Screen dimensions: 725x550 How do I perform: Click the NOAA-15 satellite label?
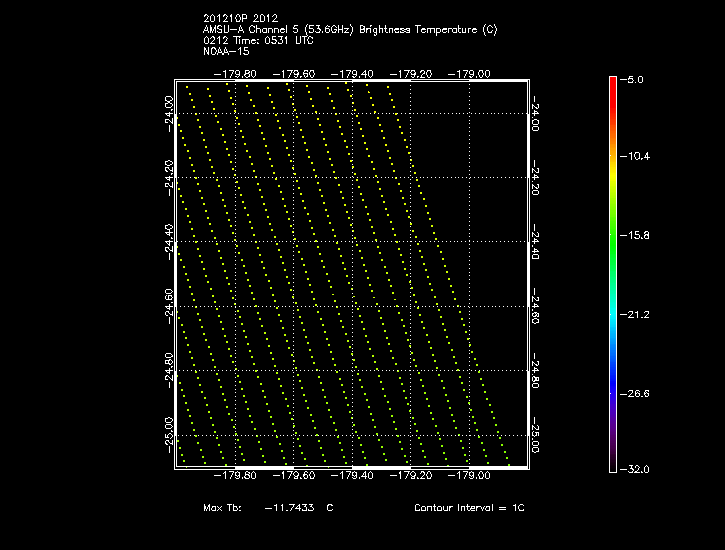pos(226,51)
